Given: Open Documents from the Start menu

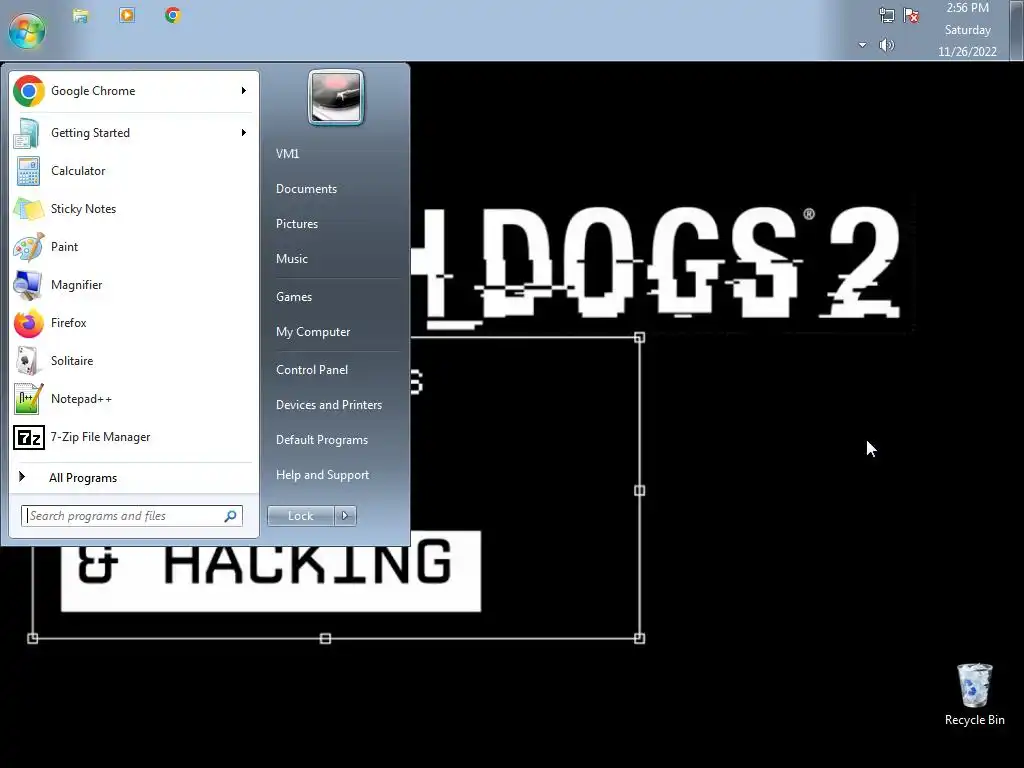Looking at the screenshot, I should (x=306, y=189).
